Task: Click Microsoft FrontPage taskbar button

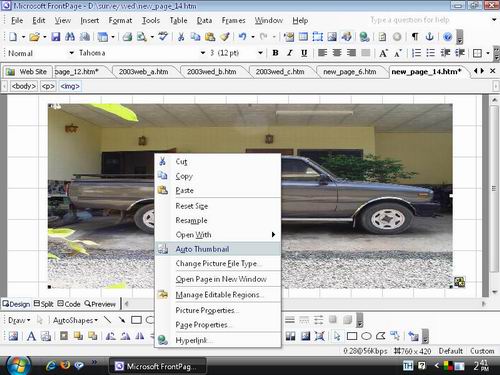Action: (x=158, y=366)
